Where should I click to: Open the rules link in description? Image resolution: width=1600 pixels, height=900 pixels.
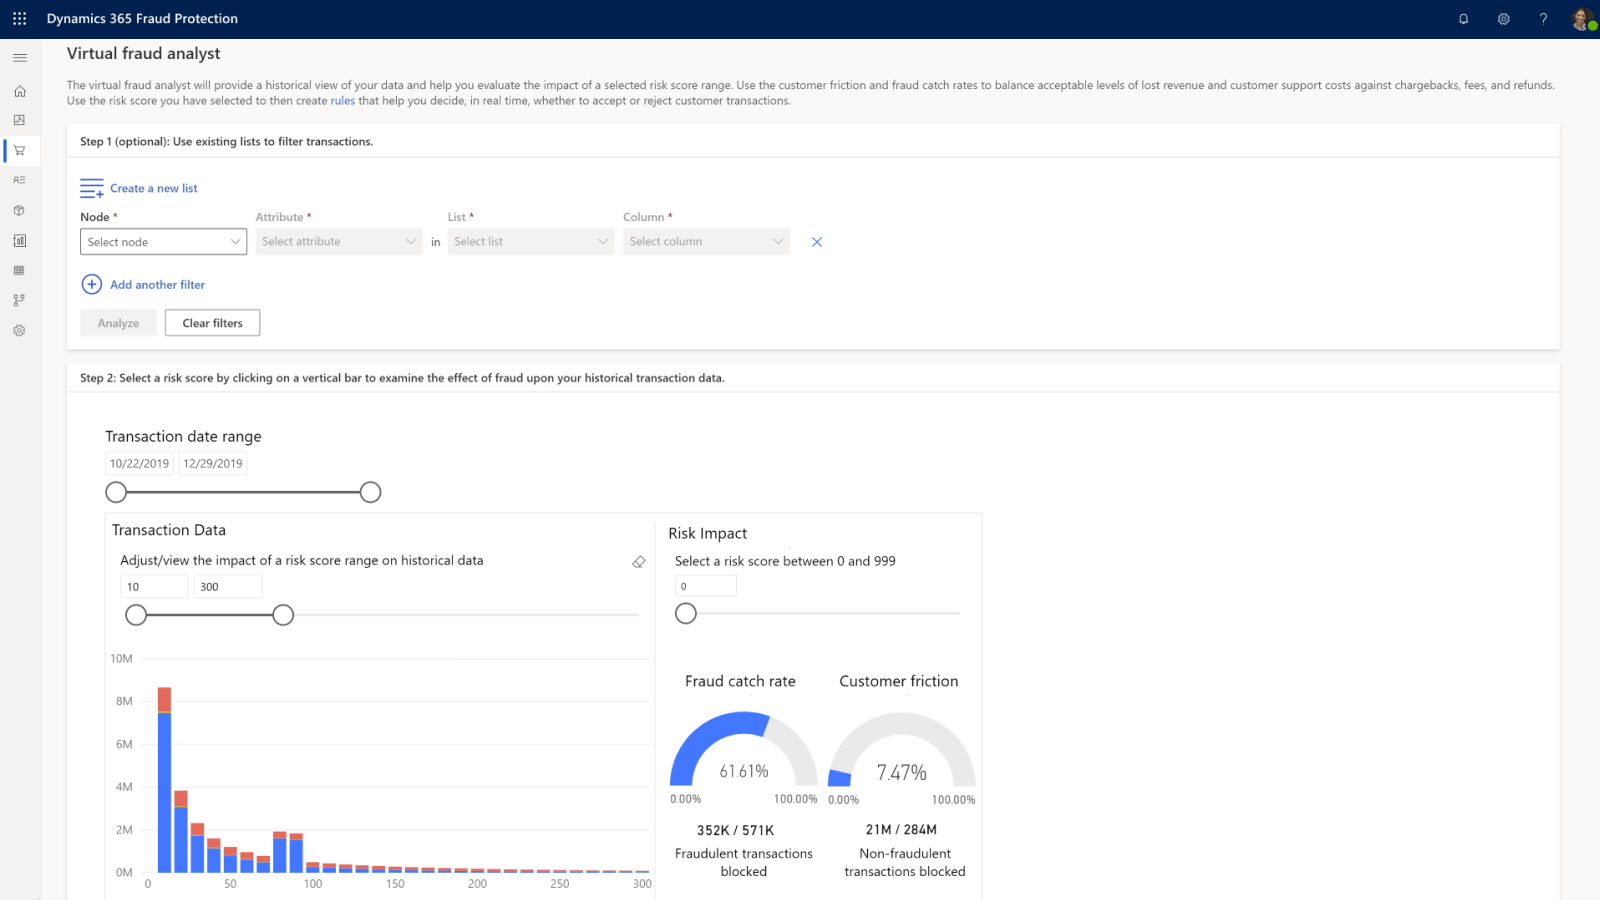pyautogui.click(x=343, y=101)
